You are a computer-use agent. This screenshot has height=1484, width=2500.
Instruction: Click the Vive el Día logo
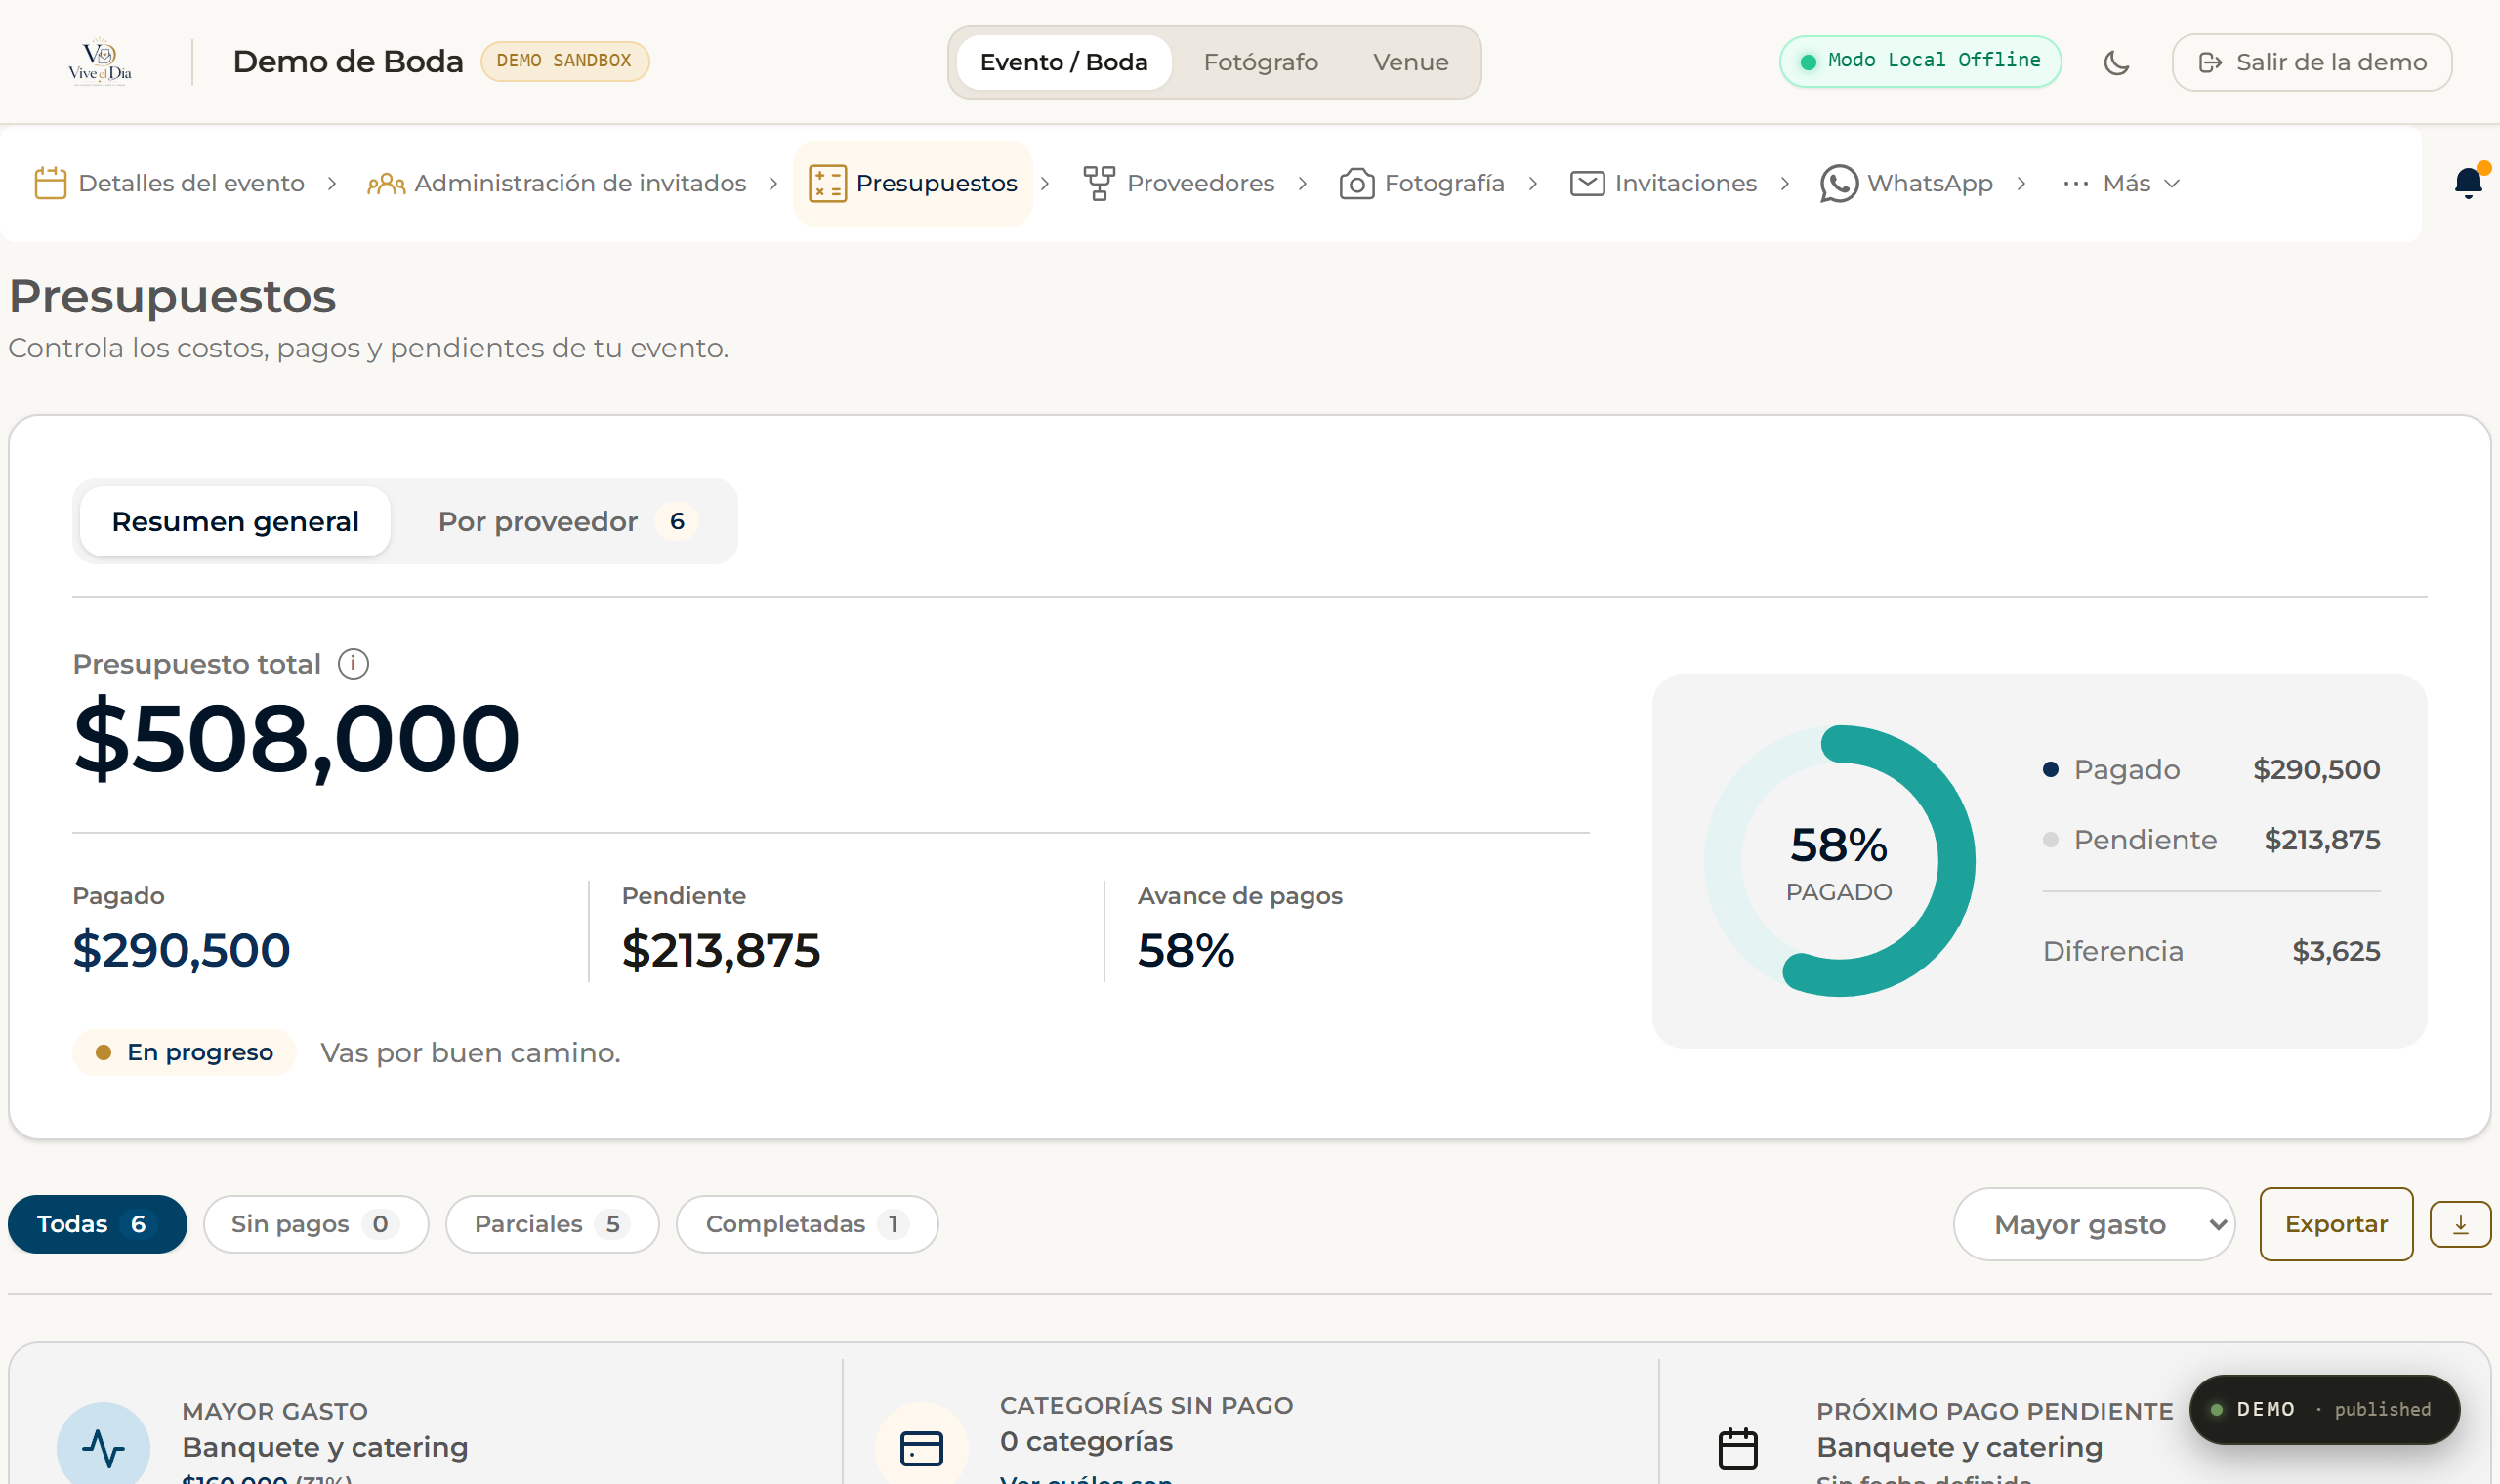pyautogui.click(x=100, y=62)
